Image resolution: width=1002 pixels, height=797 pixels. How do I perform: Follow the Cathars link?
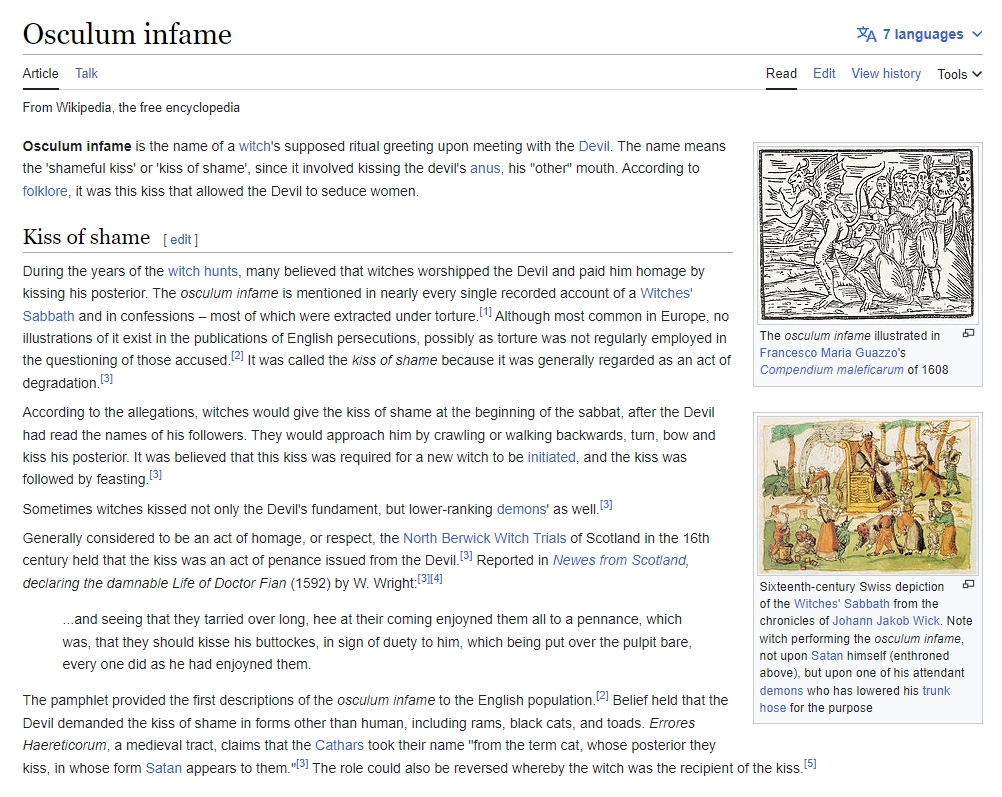339,745
